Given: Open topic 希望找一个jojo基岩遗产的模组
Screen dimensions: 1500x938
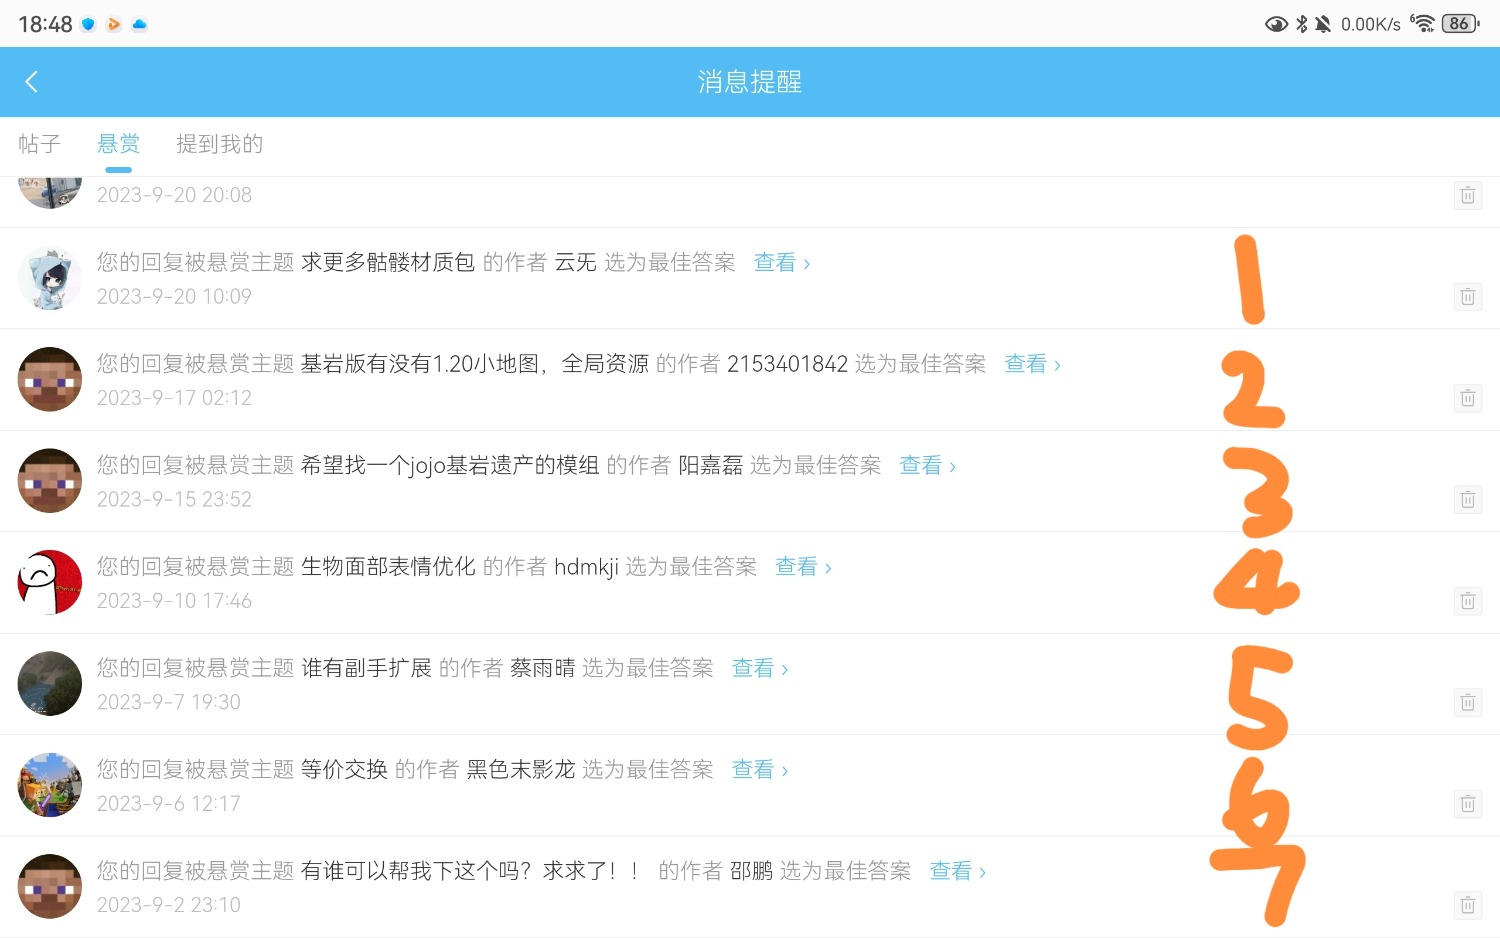Looking at the screenshot, I should 450,465.
